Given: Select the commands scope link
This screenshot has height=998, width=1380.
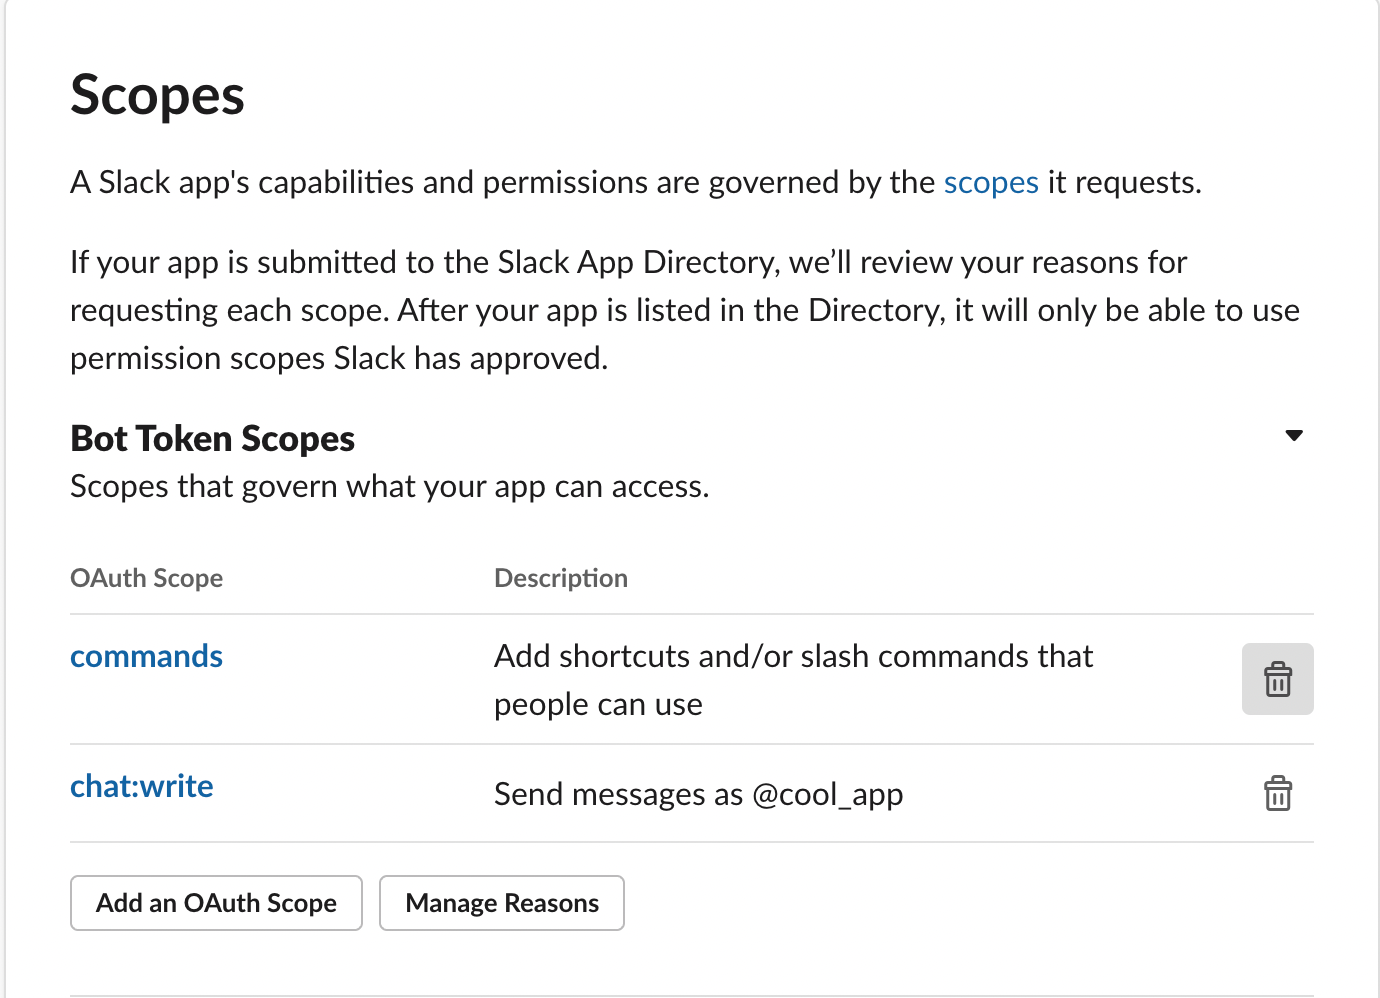Looking at the screenshot, I should click(146, 656).
